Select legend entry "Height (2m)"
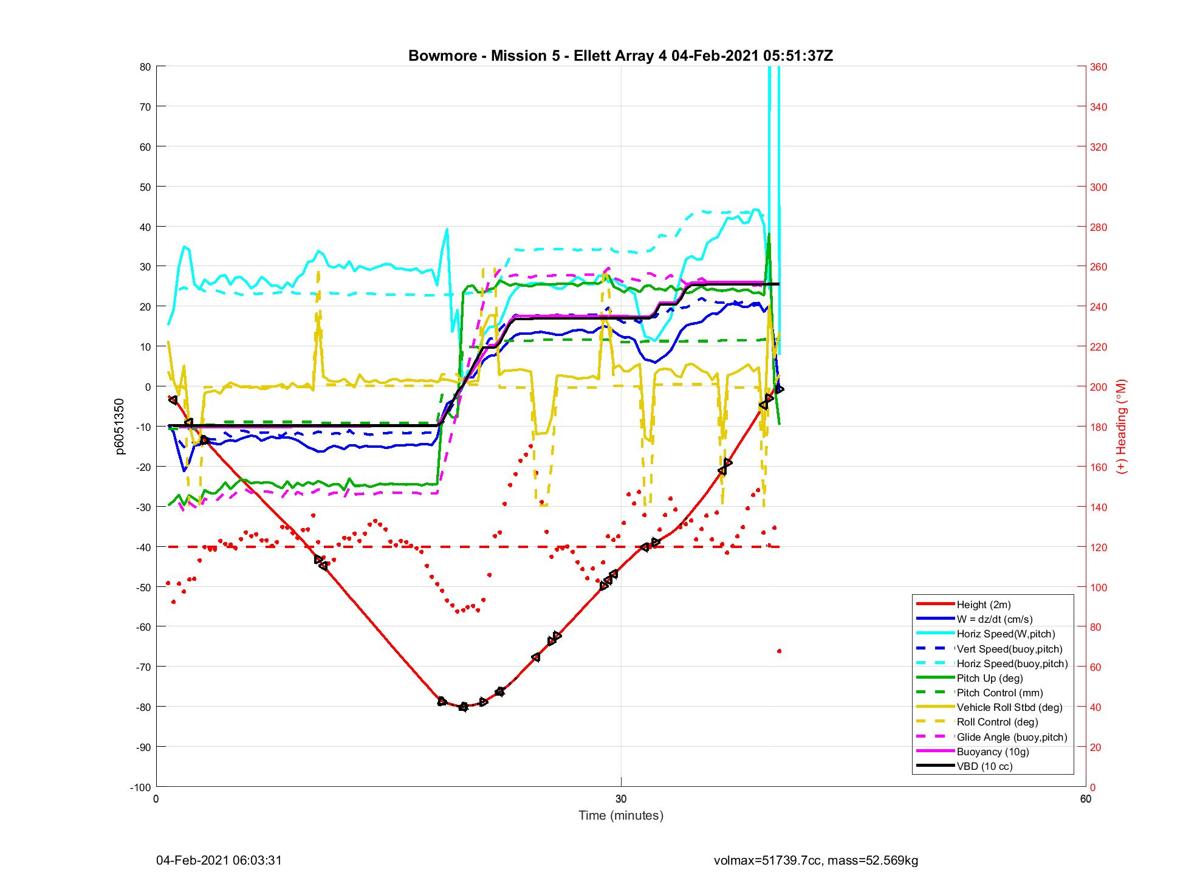The width and height of the screenshot is (1200, 885). pos(985,605)
